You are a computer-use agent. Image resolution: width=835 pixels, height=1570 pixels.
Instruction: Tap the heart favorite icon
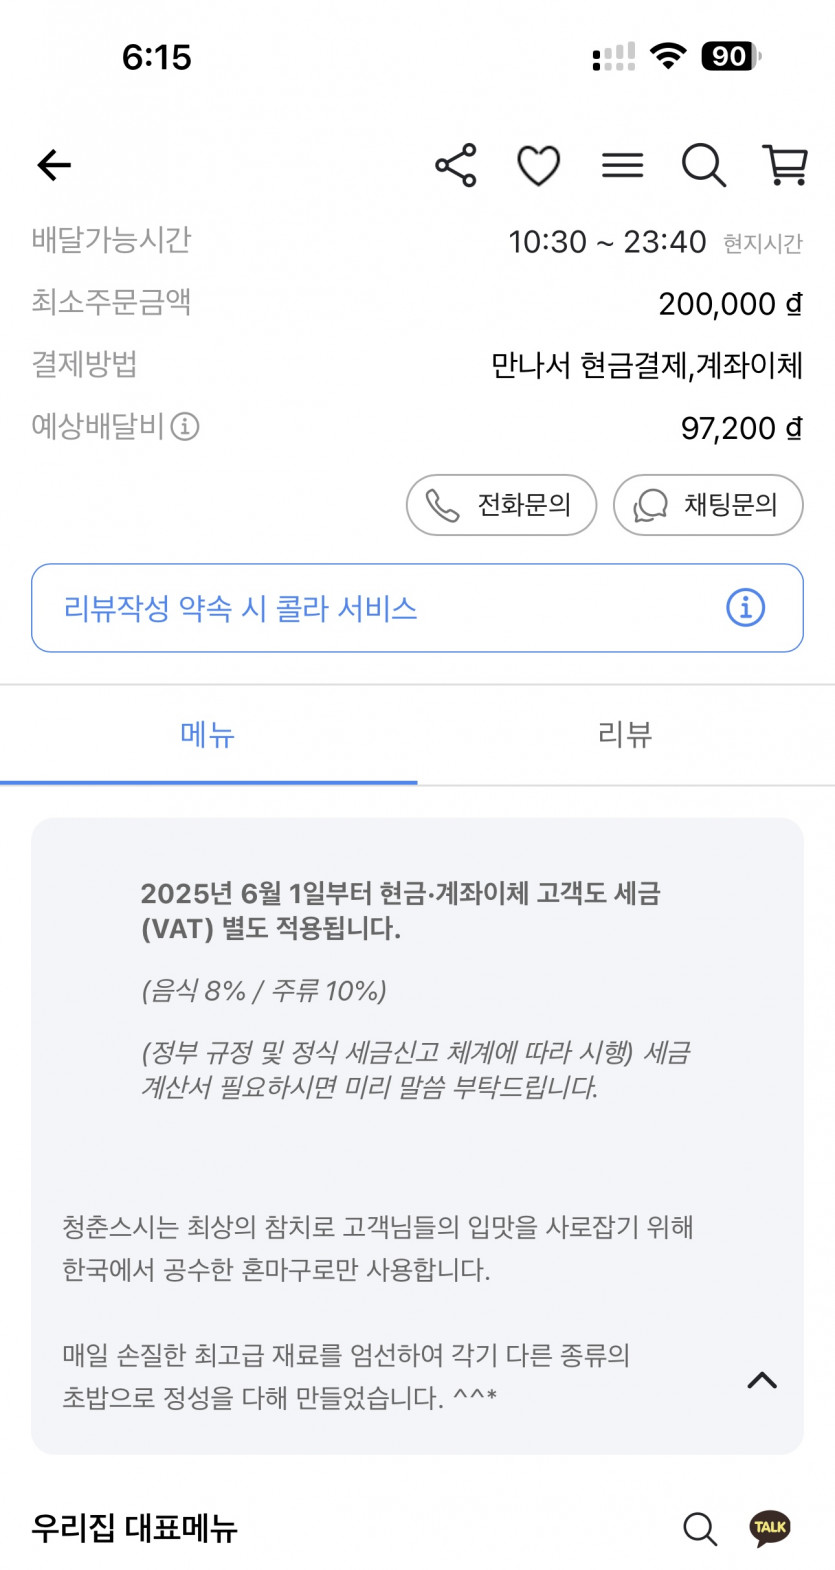[538, 165]
